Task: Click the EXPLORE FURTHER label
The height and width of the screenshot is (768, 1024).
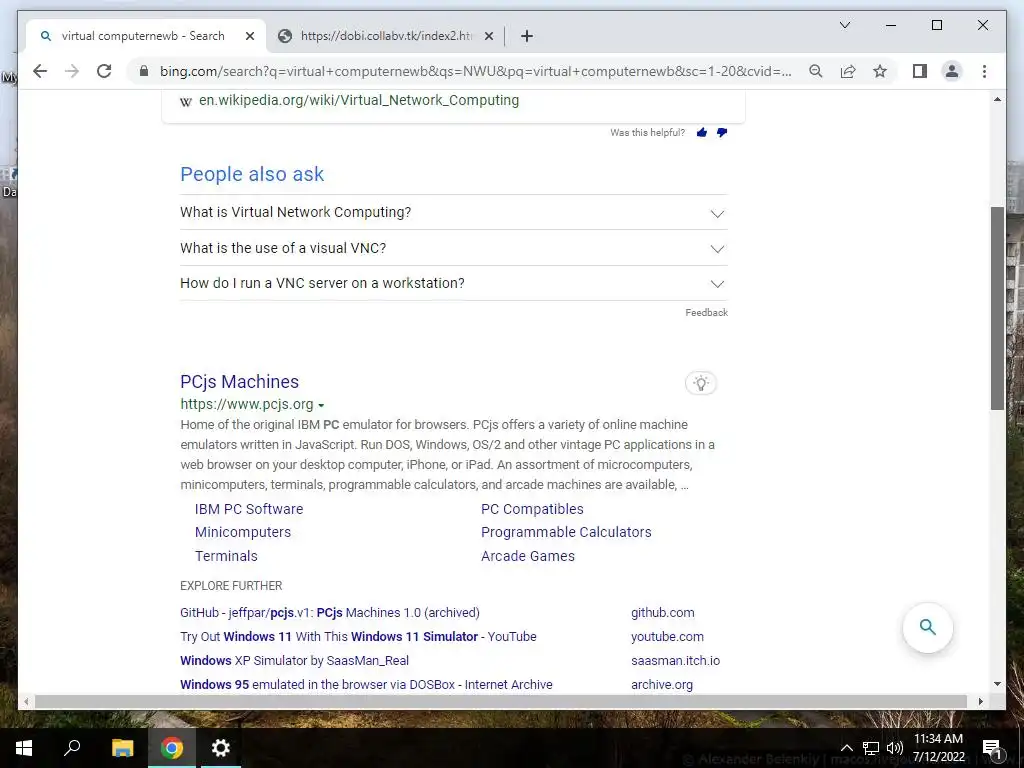Action: (x=231, y=586)
